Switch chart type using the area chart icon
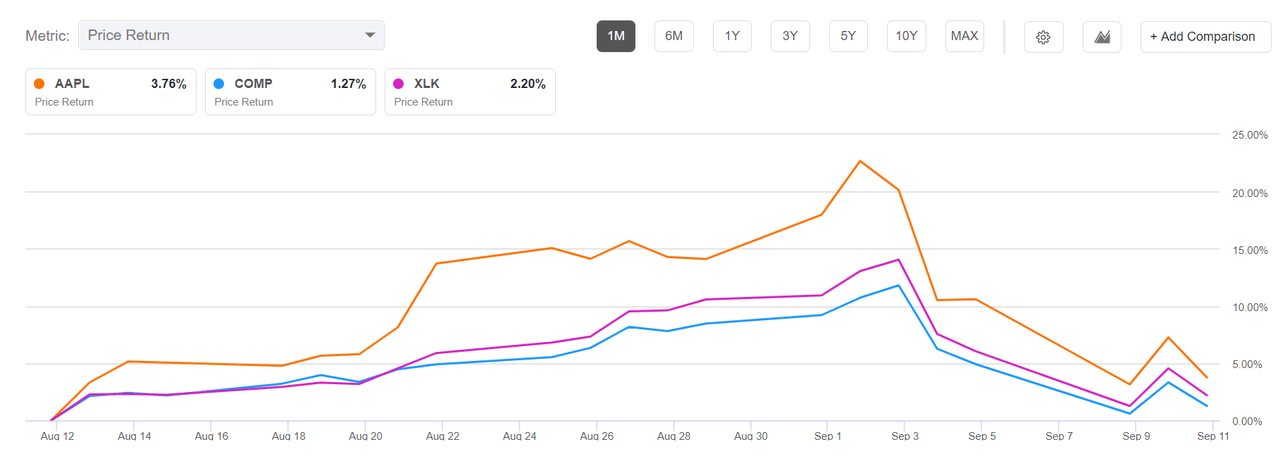1280x456 pixels. [x=1101, y=37]
